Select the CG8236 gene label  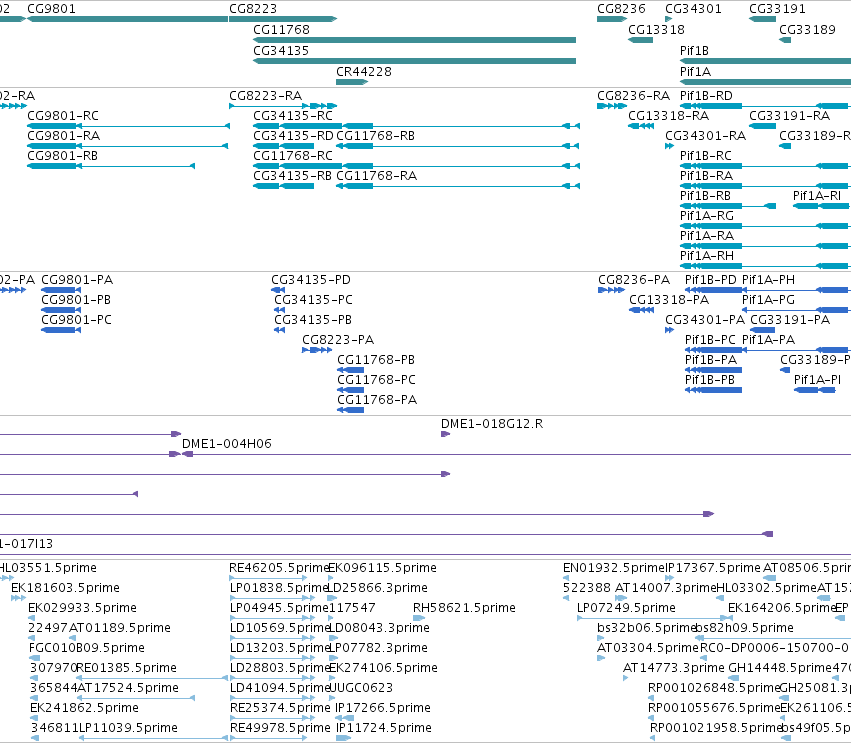(x=621, y=9)
